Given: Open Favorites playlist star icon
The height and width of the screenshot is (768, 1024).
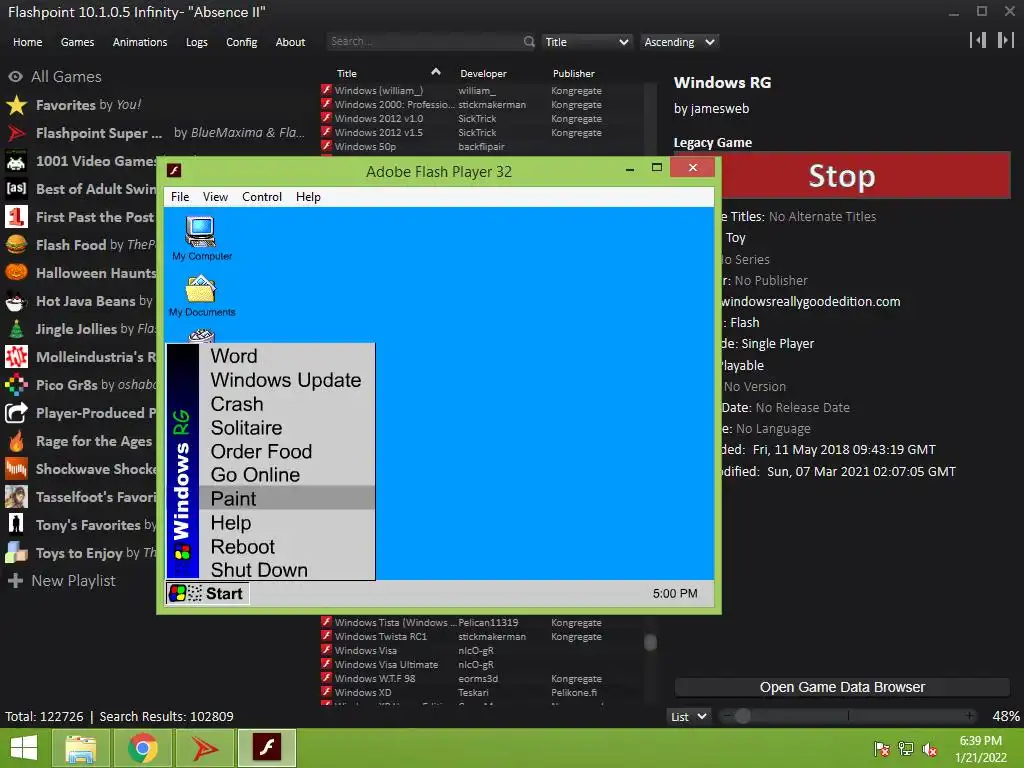Looking at the screenshot, I should [16, 104].
